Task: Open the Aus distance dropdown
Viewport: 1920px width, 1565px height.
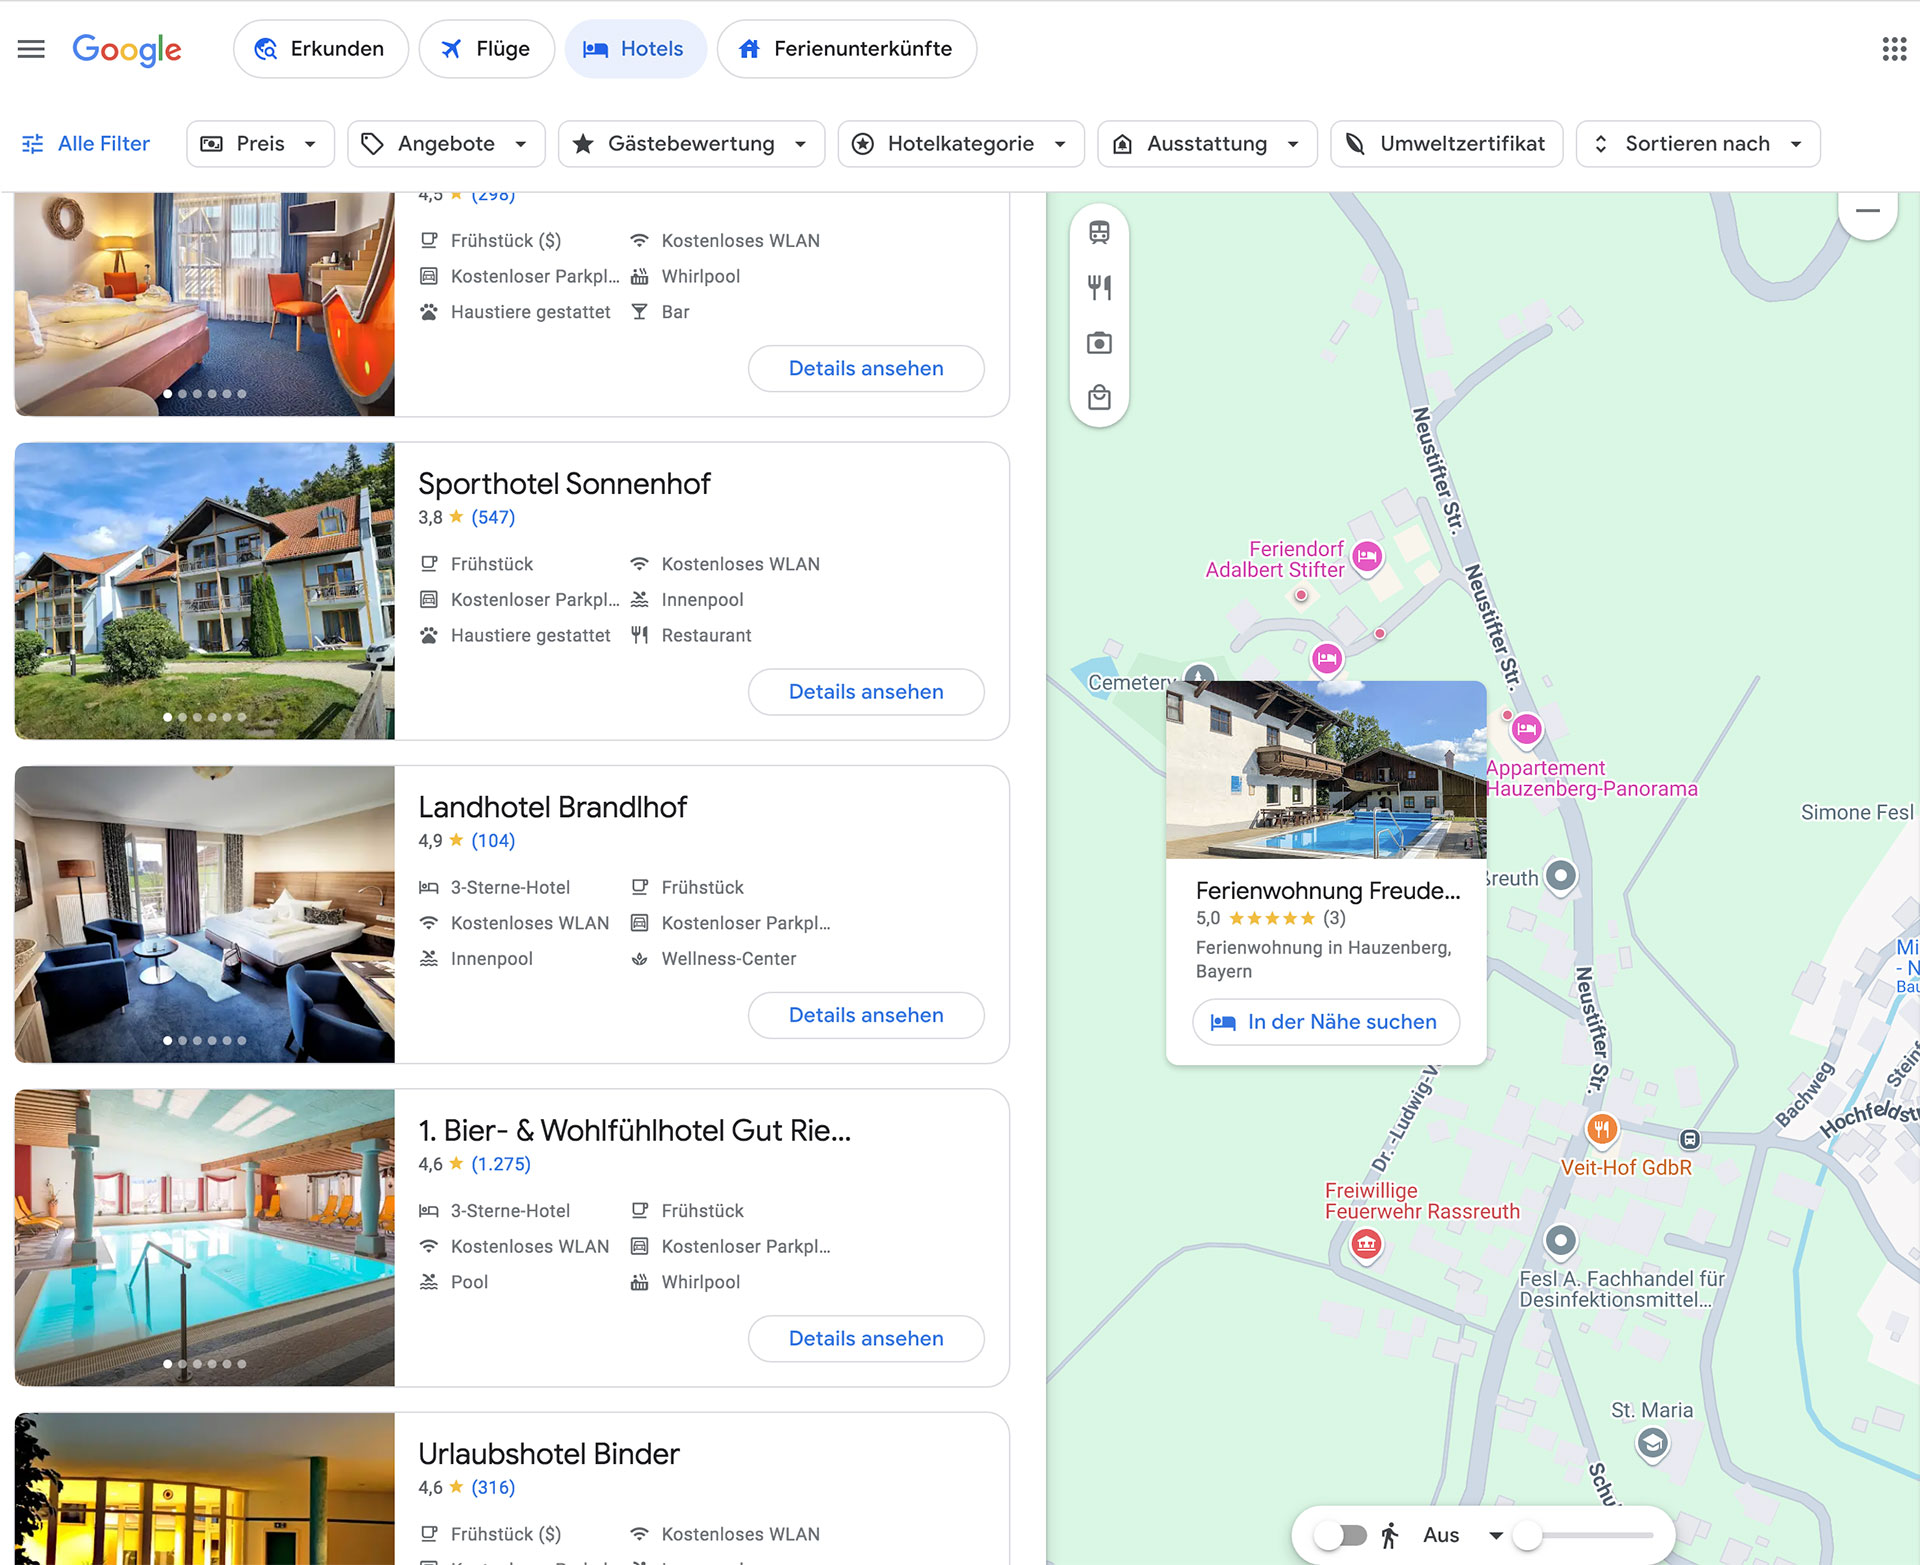Action: (1463, 1535)
